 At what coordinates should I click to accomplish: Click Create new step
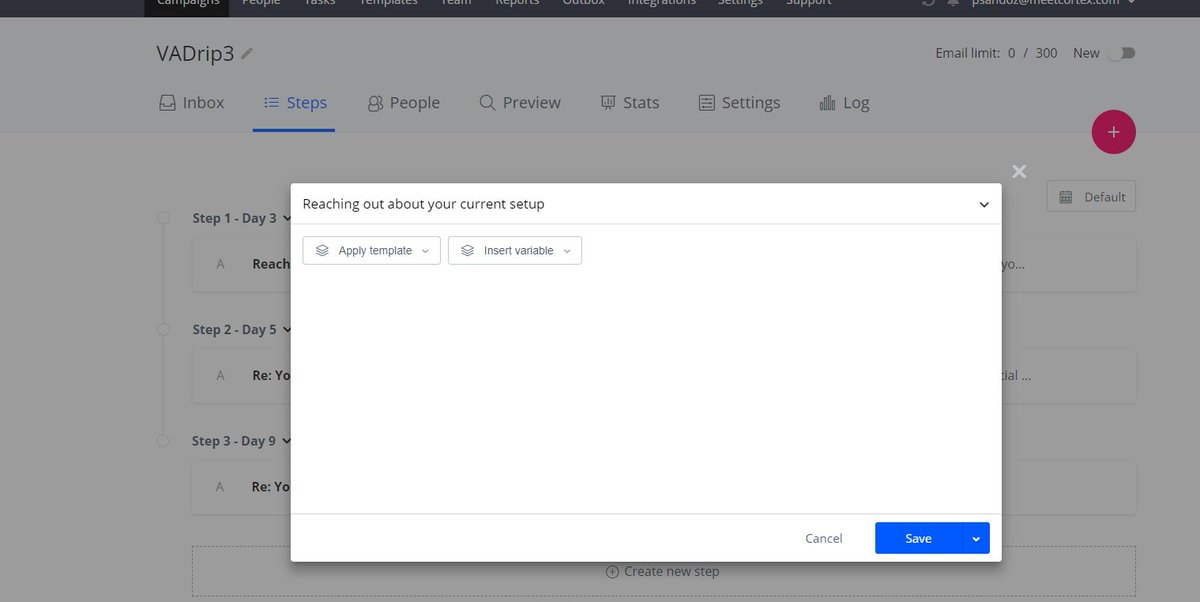coord(663,571)
